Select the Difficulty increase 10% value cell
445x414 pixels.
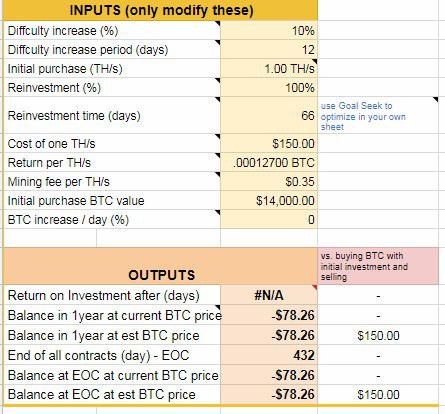pos(269,30)
